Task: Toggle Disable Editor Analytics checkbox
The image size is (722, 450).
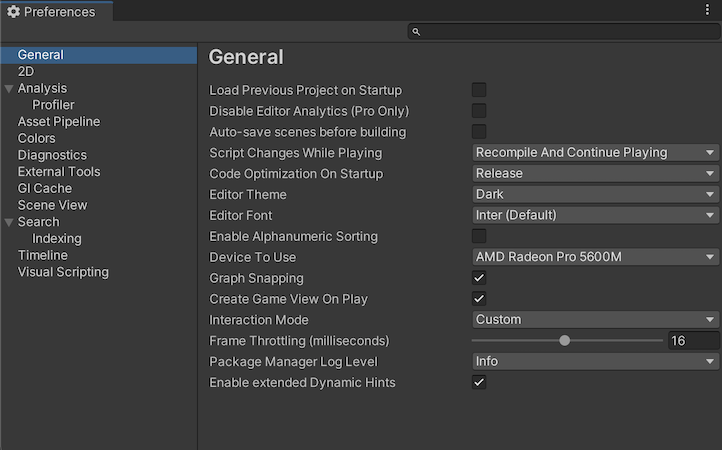Action: tap(479, 111)
